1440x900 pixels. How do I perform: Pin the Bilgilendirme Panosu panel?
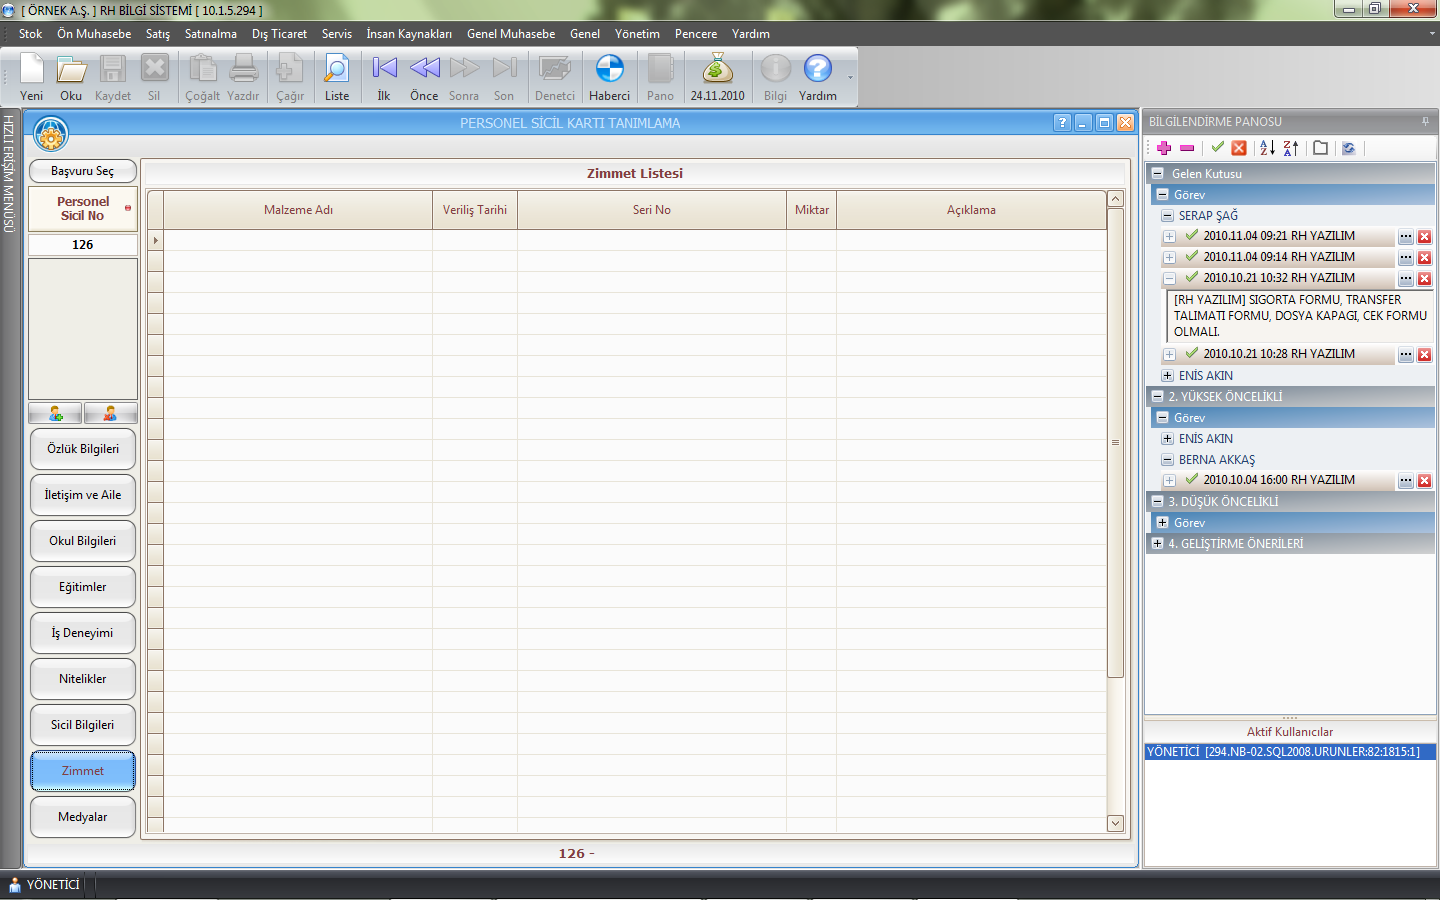point(1425,122)
